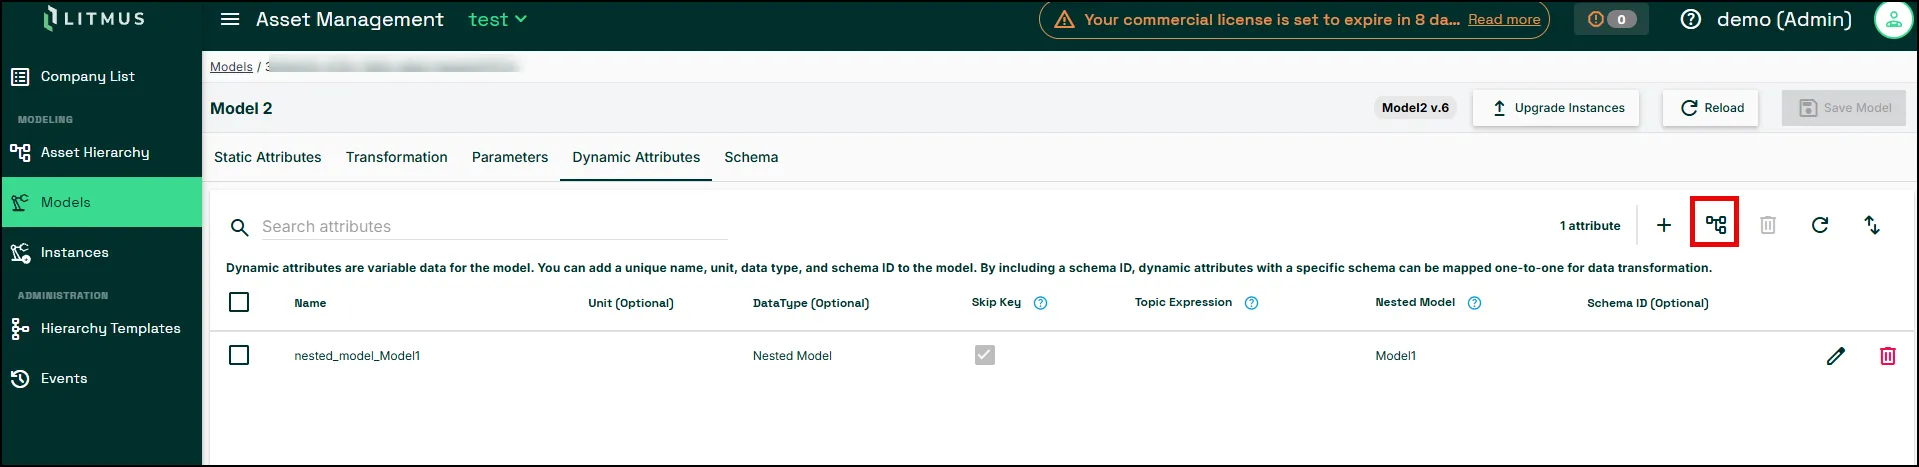Open the user avatar menu

click(x=1892, y=19)
